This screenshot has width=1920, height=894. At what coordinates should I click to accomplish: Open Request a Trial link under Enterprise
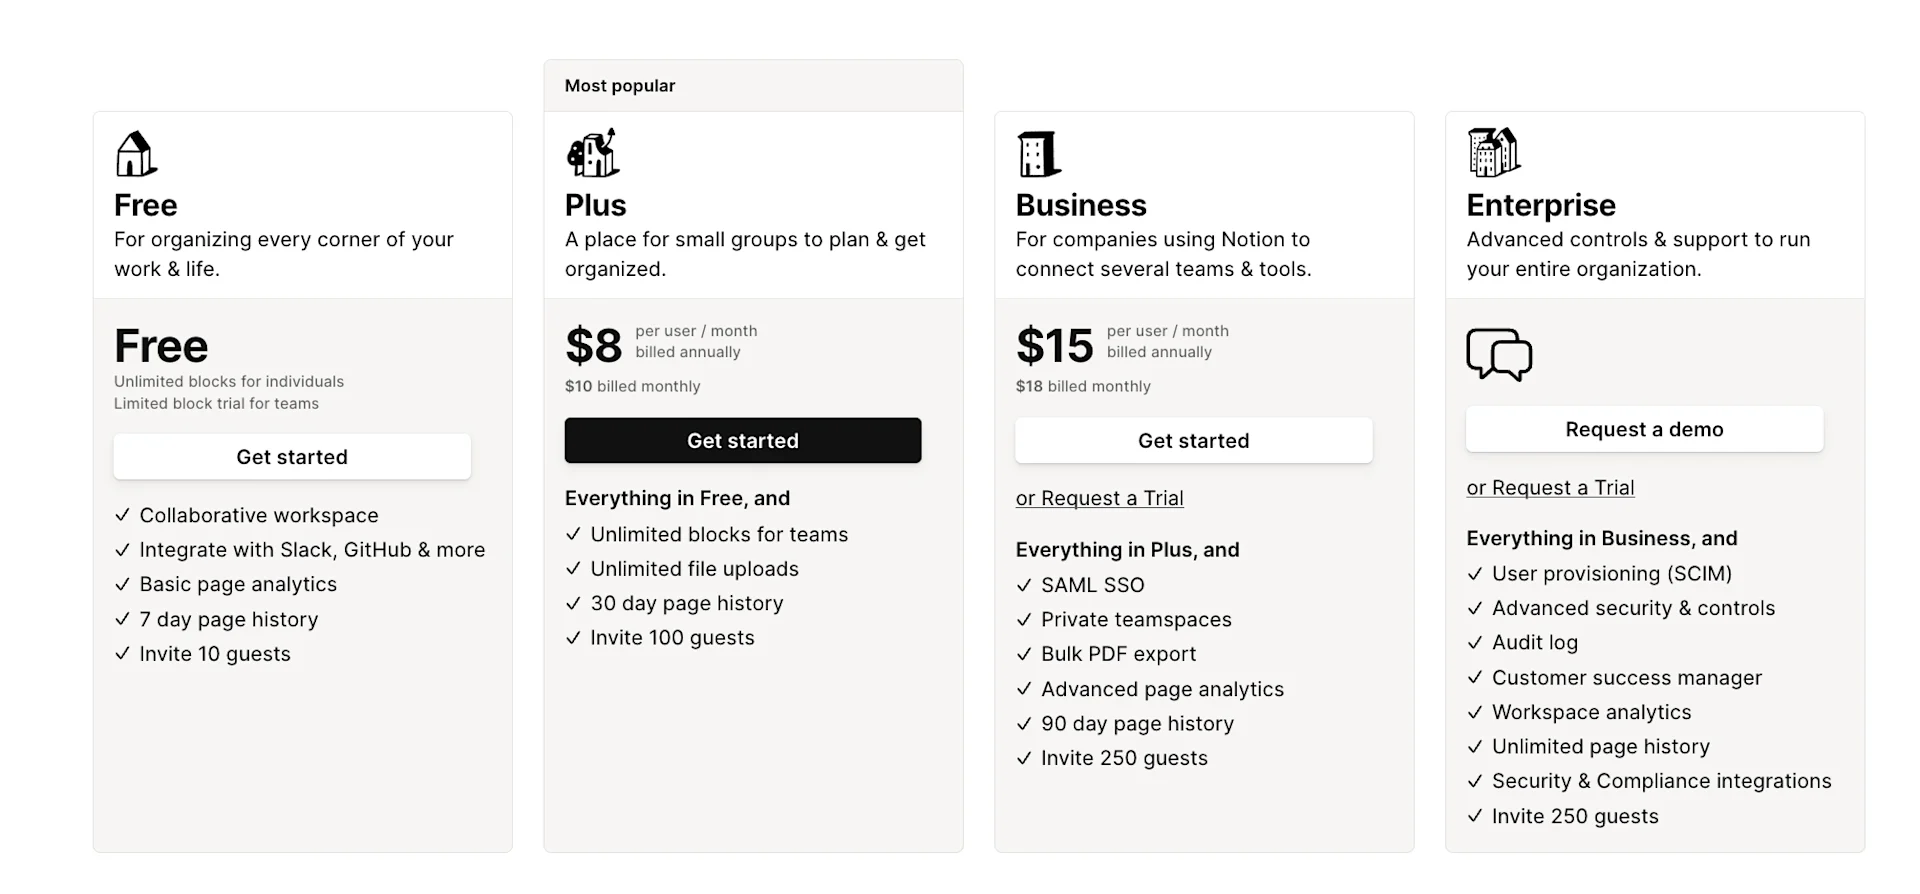point(1550,488)
